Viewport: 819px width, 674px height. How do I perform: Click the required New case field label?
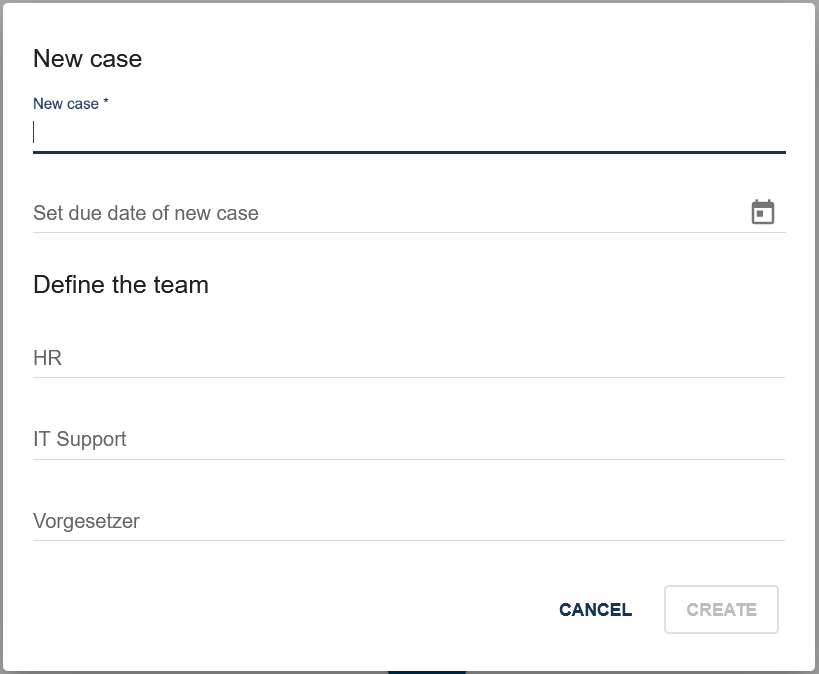coord(70,103)
